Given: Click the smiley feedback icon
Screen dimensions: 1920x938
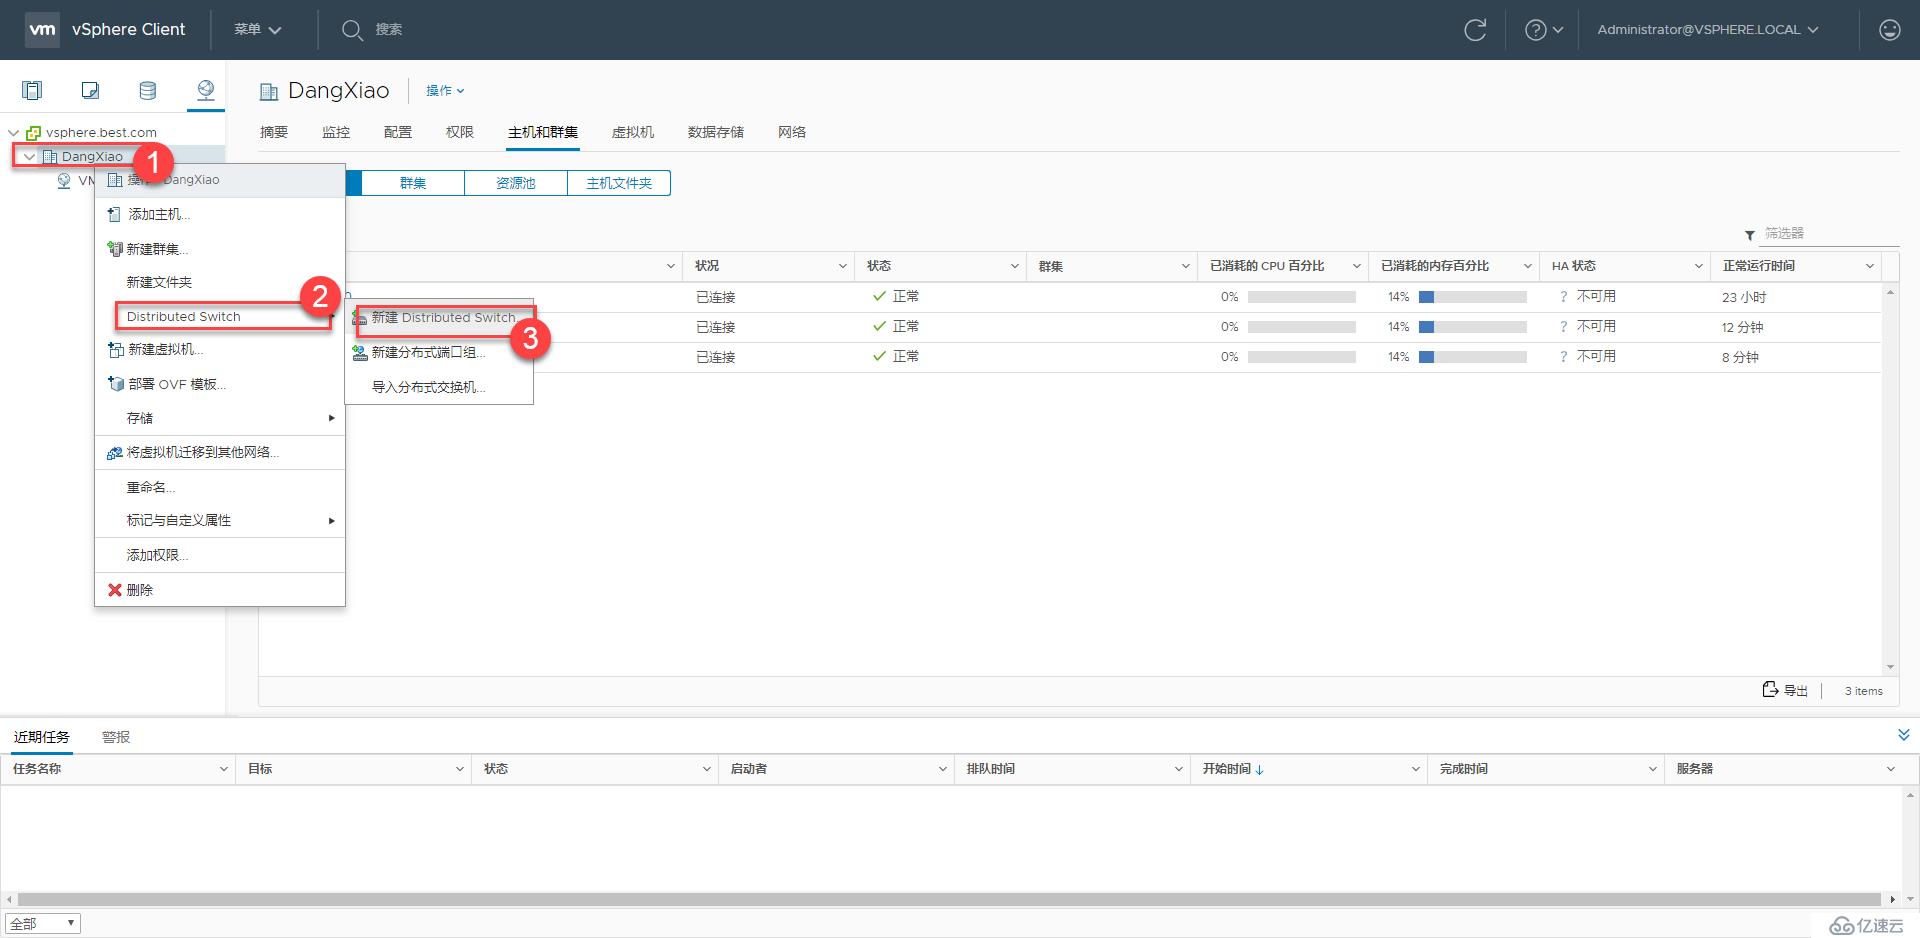Looking at the screenshot, I should coord(1889,30).
